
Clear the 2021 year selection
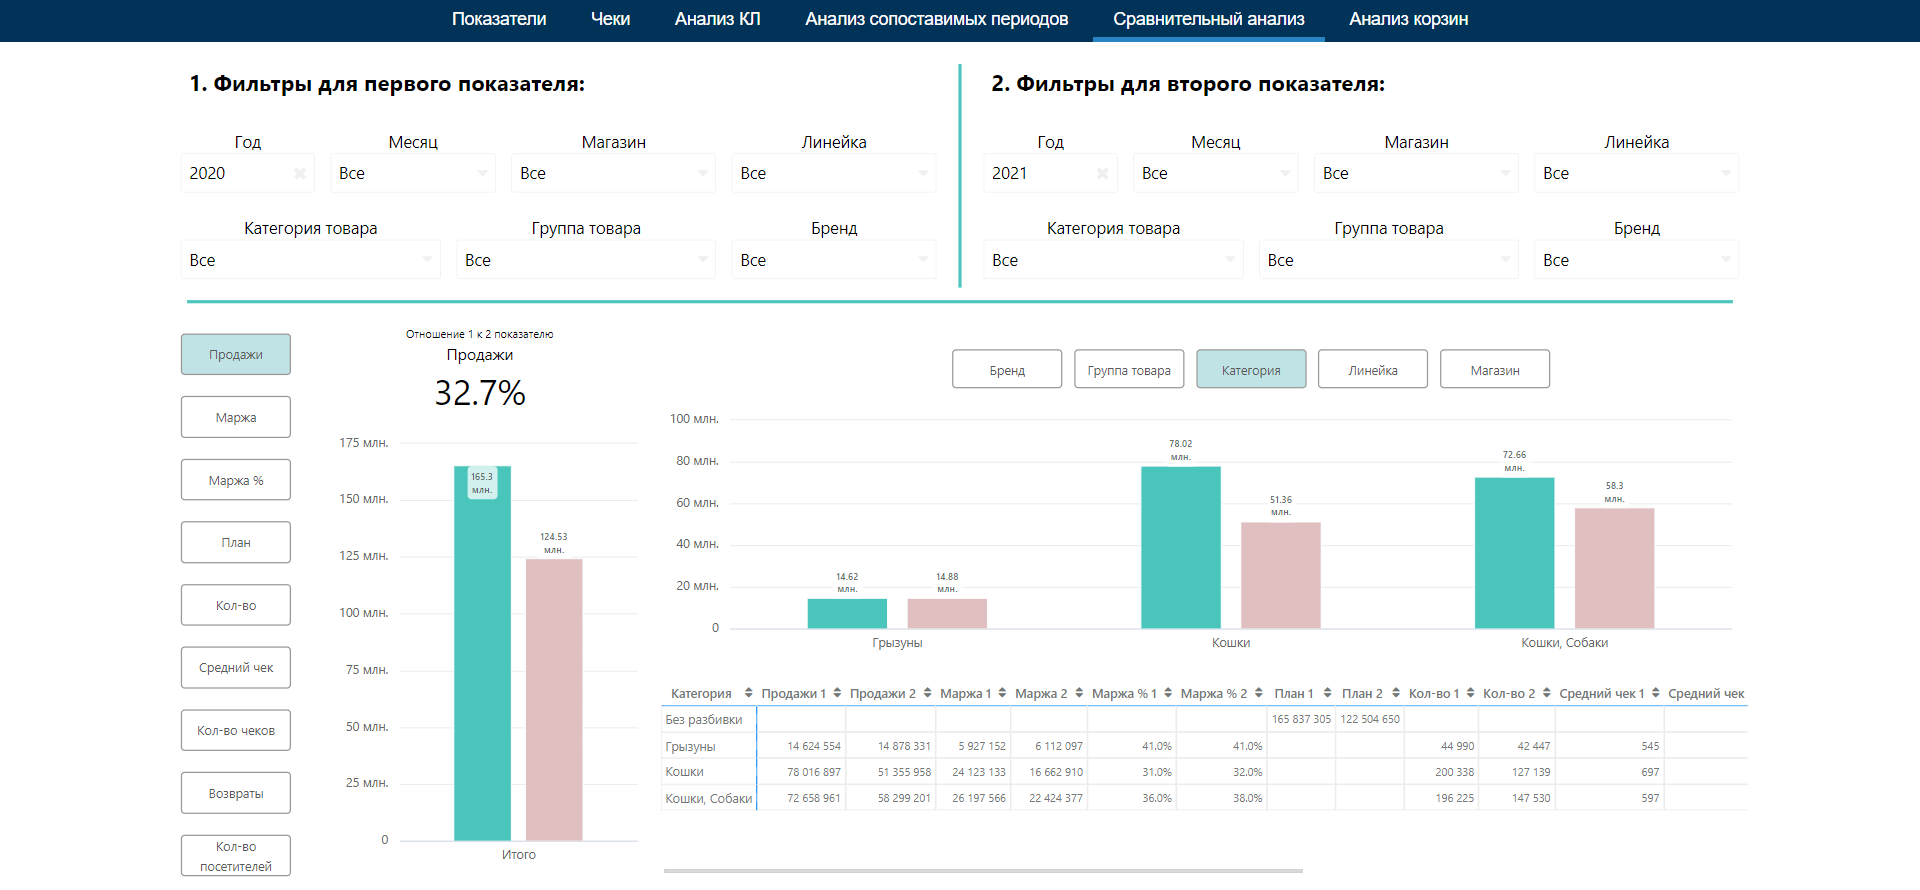(1102, 173)
